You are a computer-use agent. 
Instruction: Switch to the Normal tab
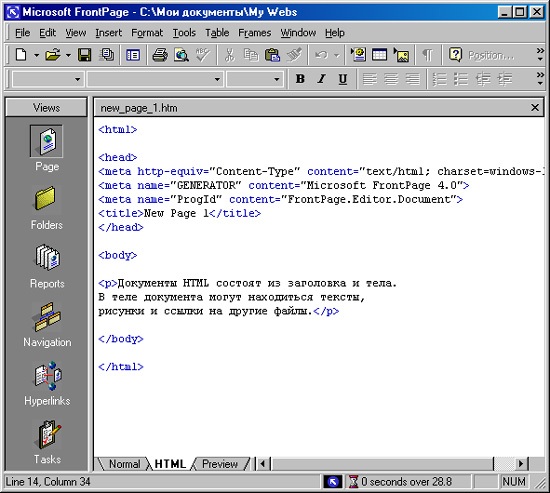[124, 464]
